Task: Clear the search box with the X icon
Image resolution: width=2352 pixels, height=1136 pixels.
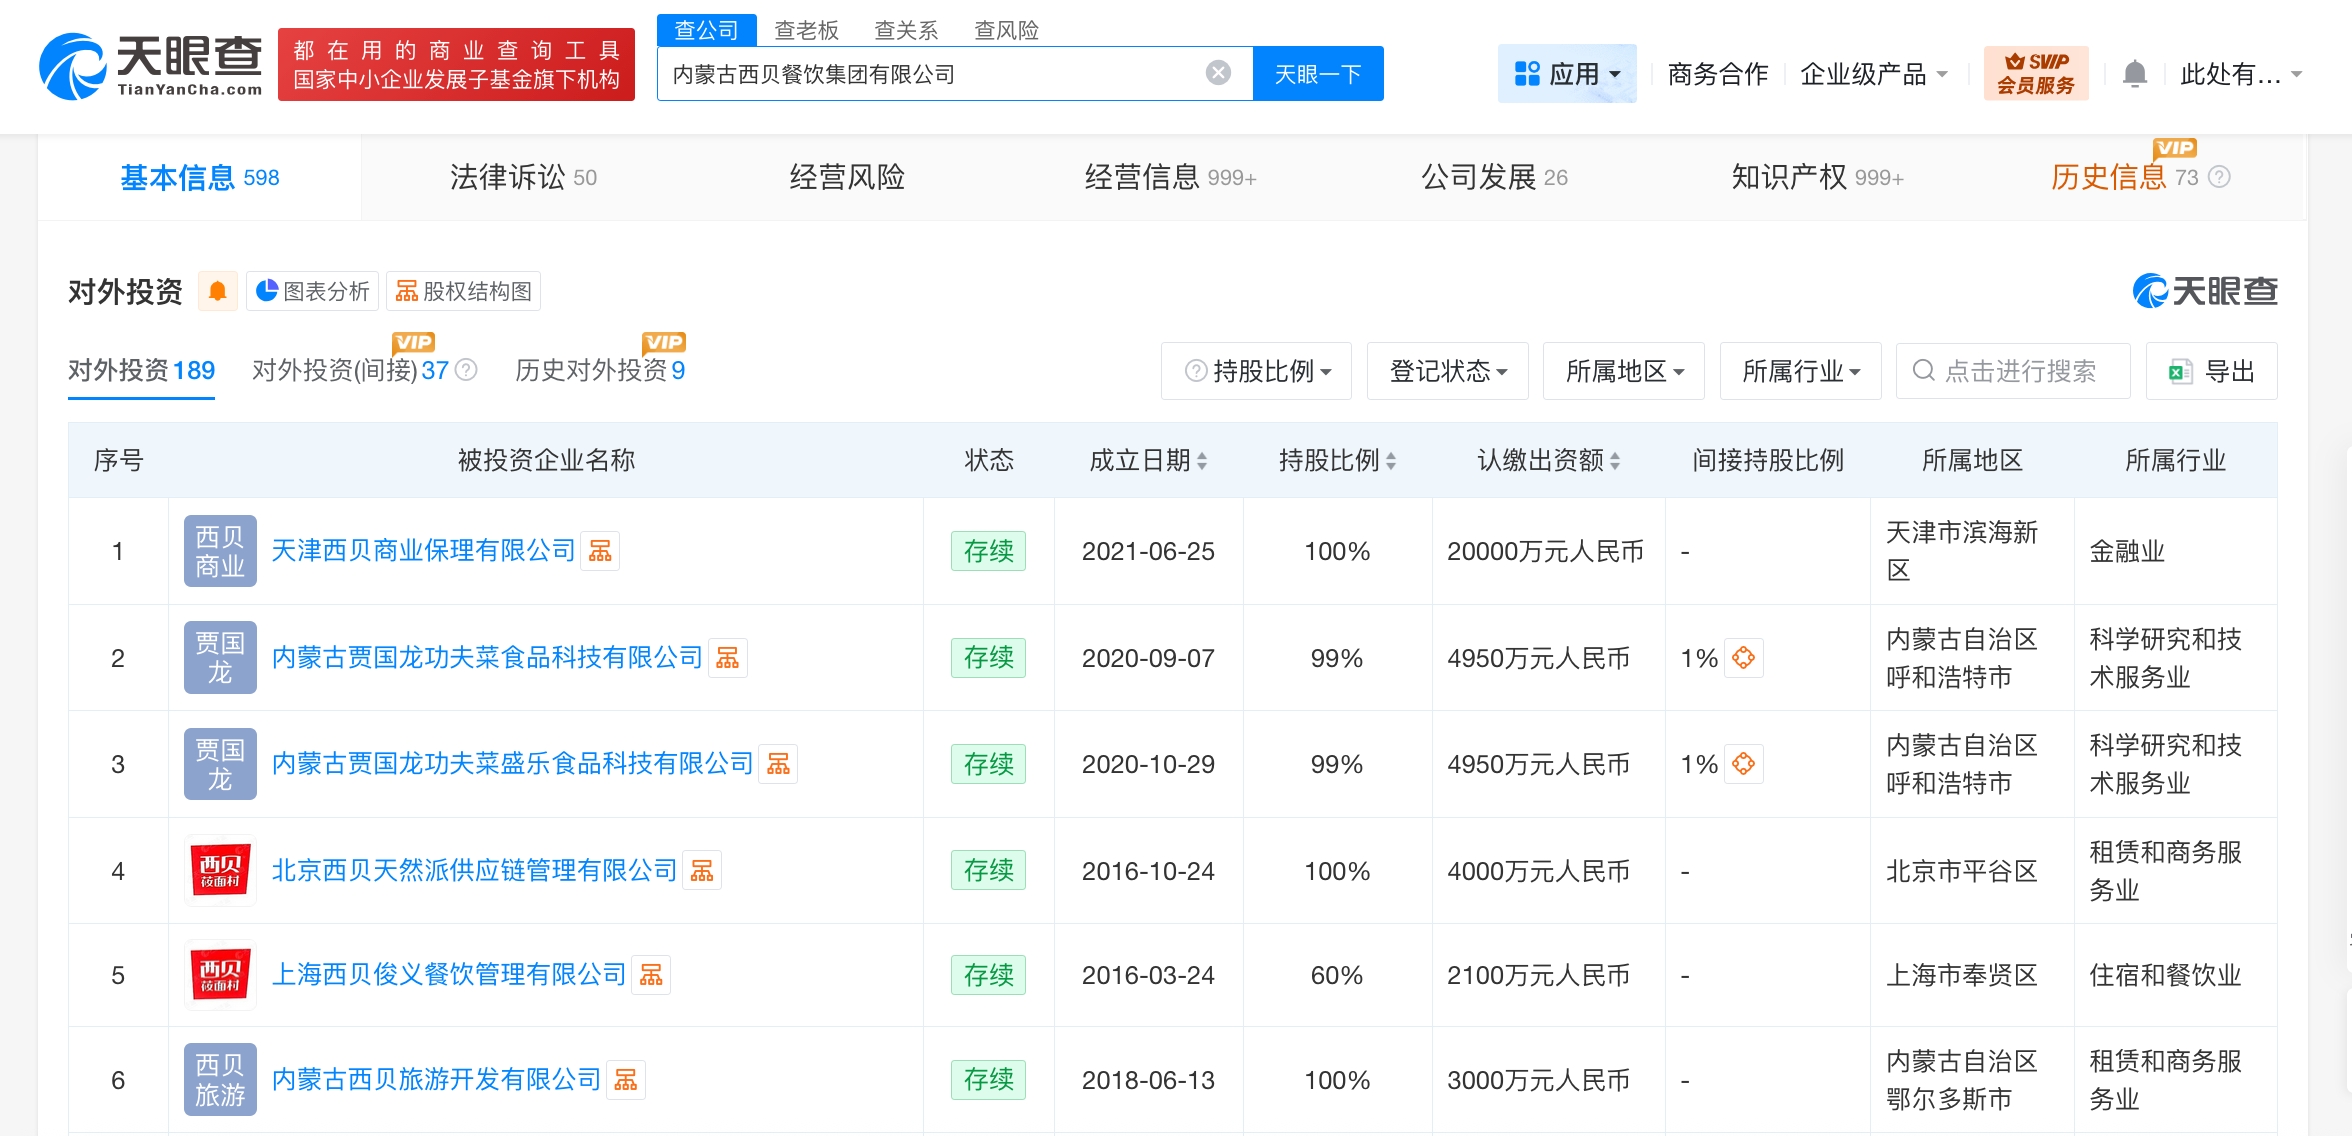Action: click(x=1217, y=73)
